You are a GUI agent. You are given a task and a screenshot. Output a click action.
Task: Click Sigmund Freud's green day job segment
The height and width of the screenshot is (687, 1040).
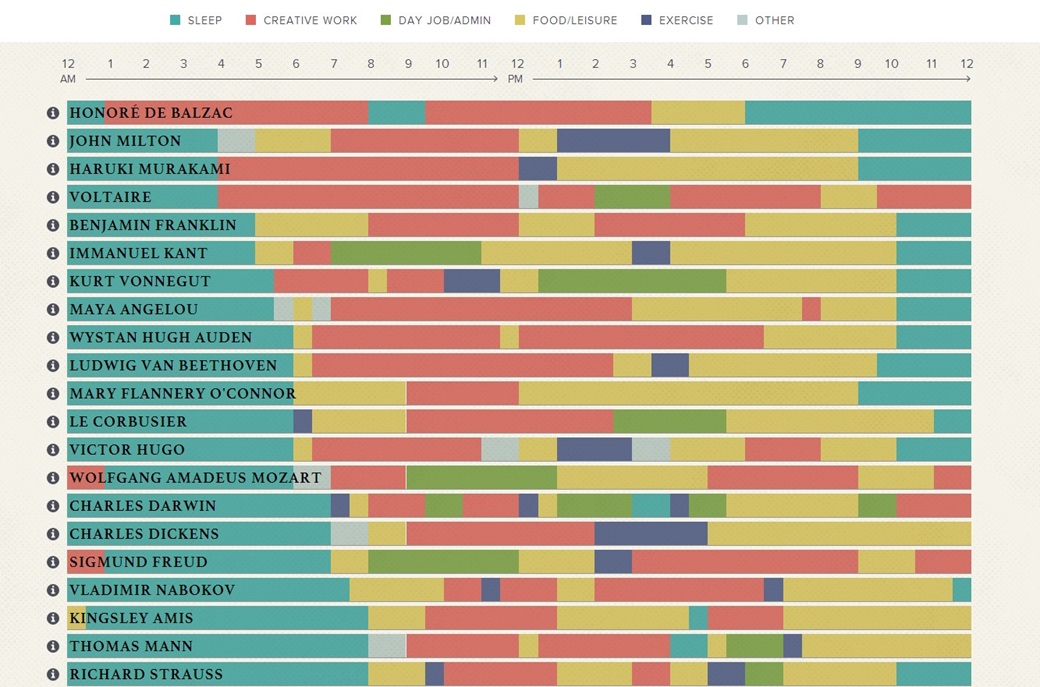click(444, 562)
